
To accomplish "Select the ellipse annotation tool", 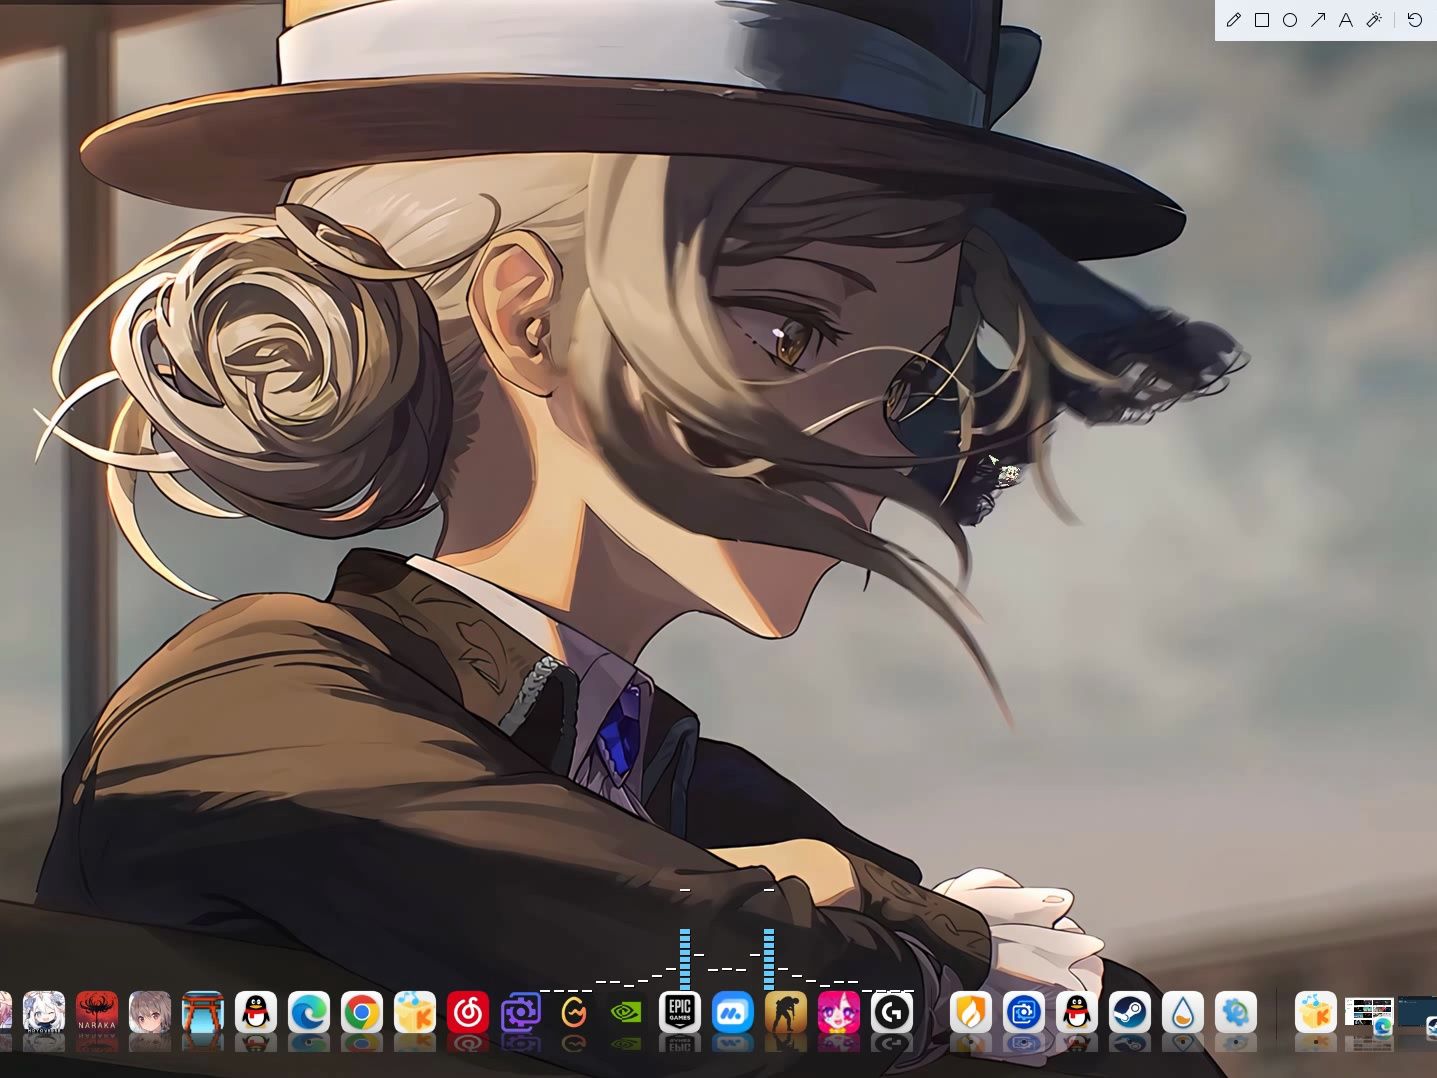I will (x=1290, y=20).
